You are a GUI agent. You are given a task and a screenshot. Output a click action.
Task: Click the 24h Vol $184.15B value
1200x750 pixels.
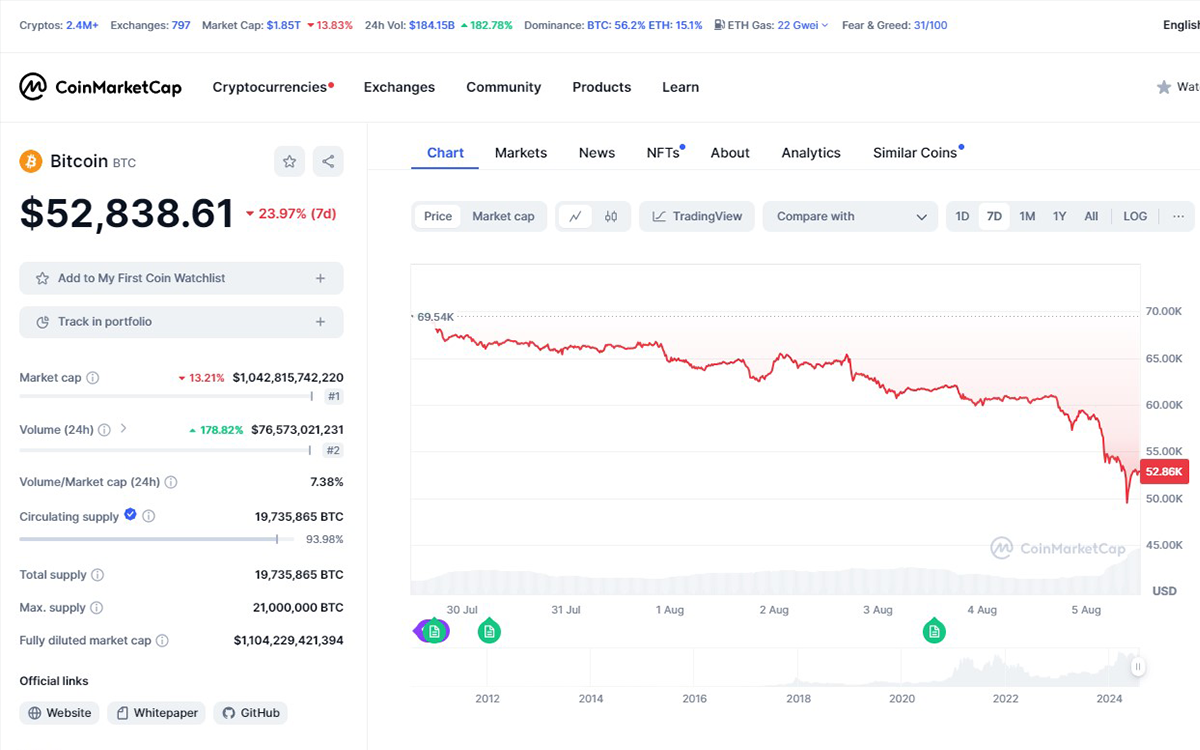[432, 25]
